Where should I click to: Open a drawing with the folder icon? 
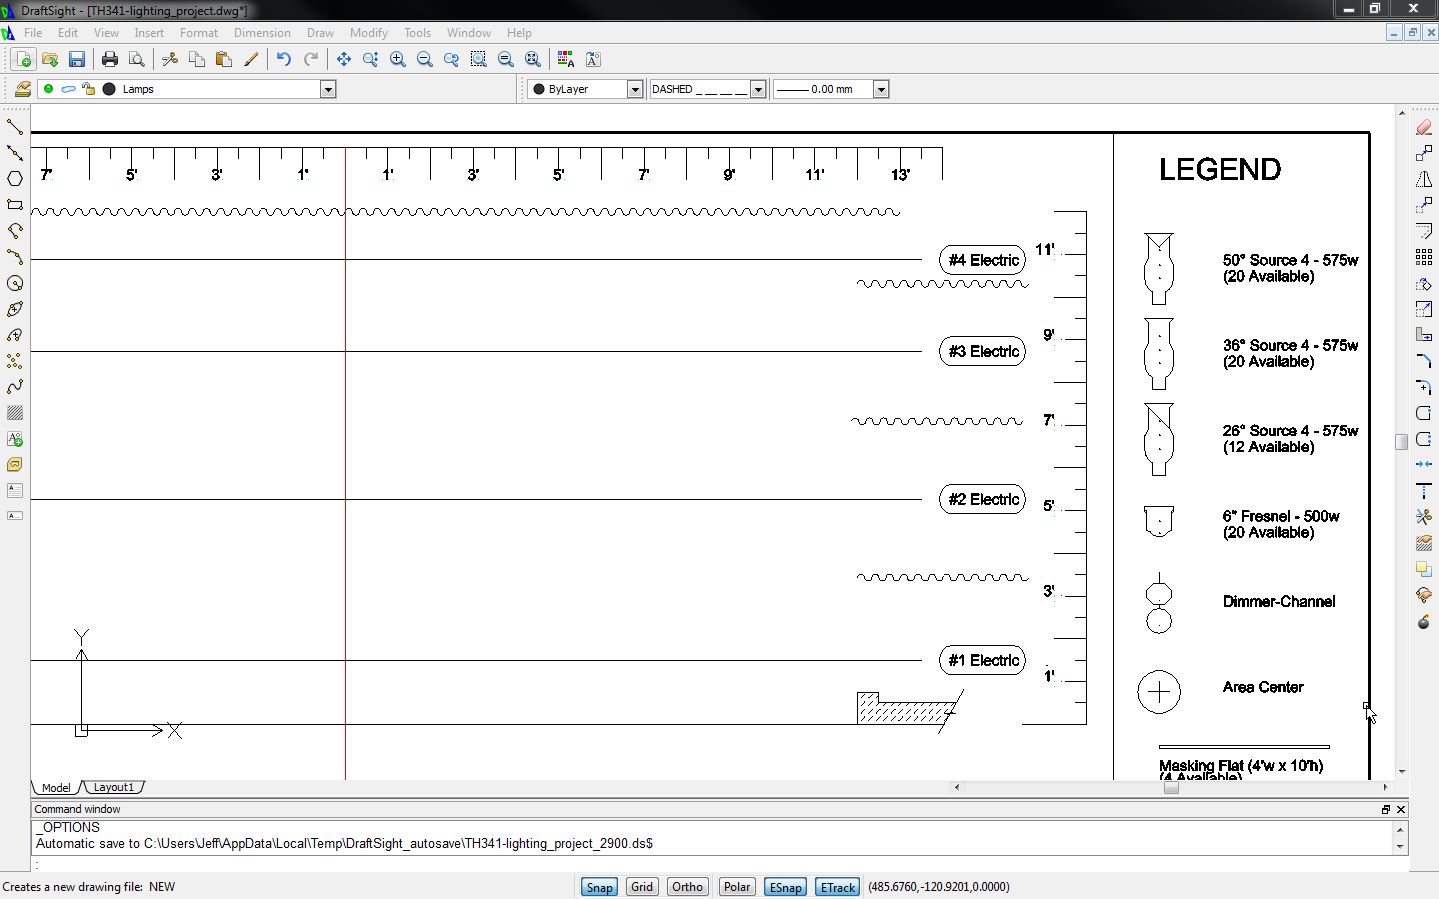pos(50,60)
